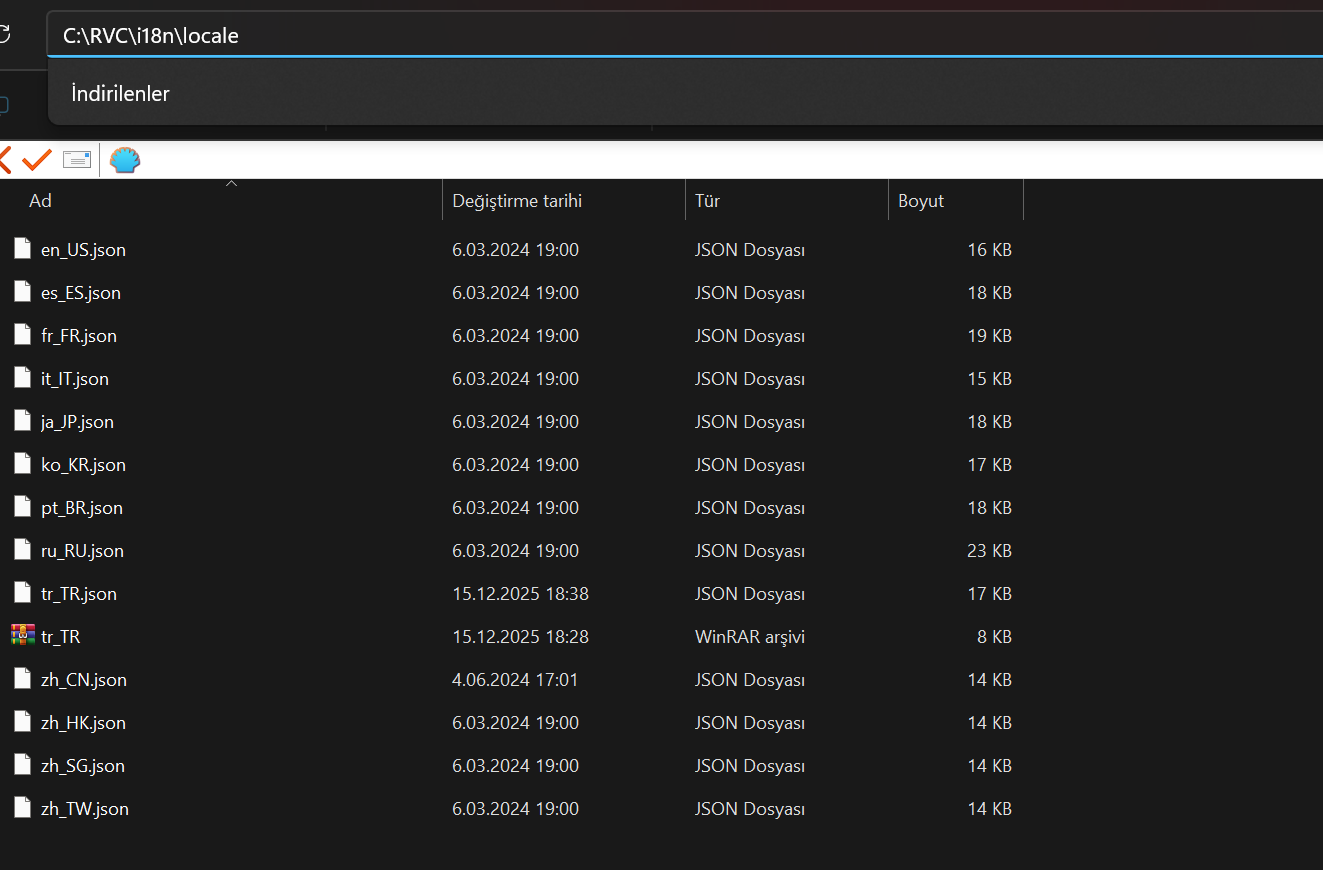Select the tr_TR archive file name
Image resolution: width=1323 pixels, height=870 pixels.
point(60,637)
